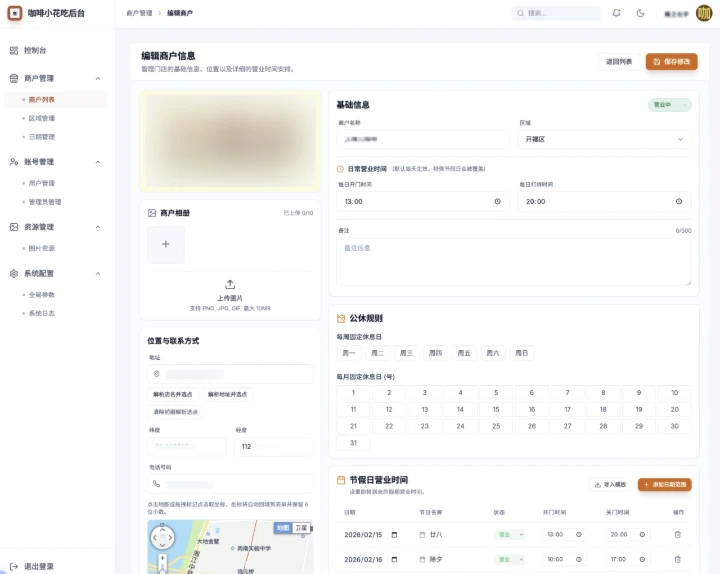Go to 控制台 in the sidebar
Viewport: 720px width, 574px height.
(x=35, y=50)
